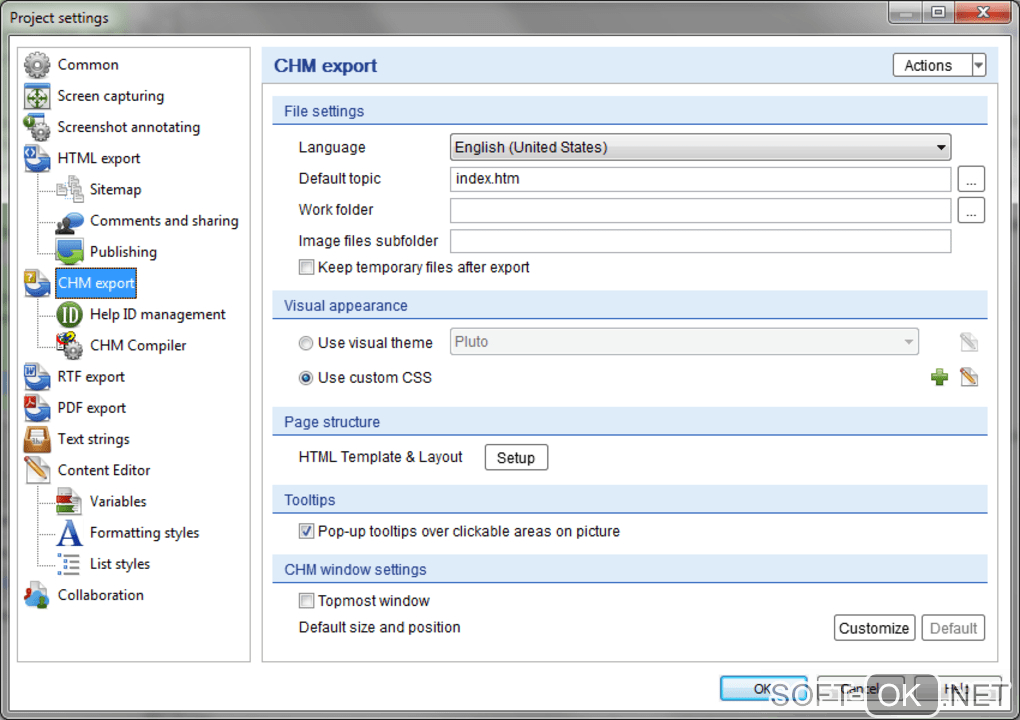Expand the Actions dropdown arrow
Viewport: 1020px width, 720px height.
pyautogui.click(x=978, y=66)
